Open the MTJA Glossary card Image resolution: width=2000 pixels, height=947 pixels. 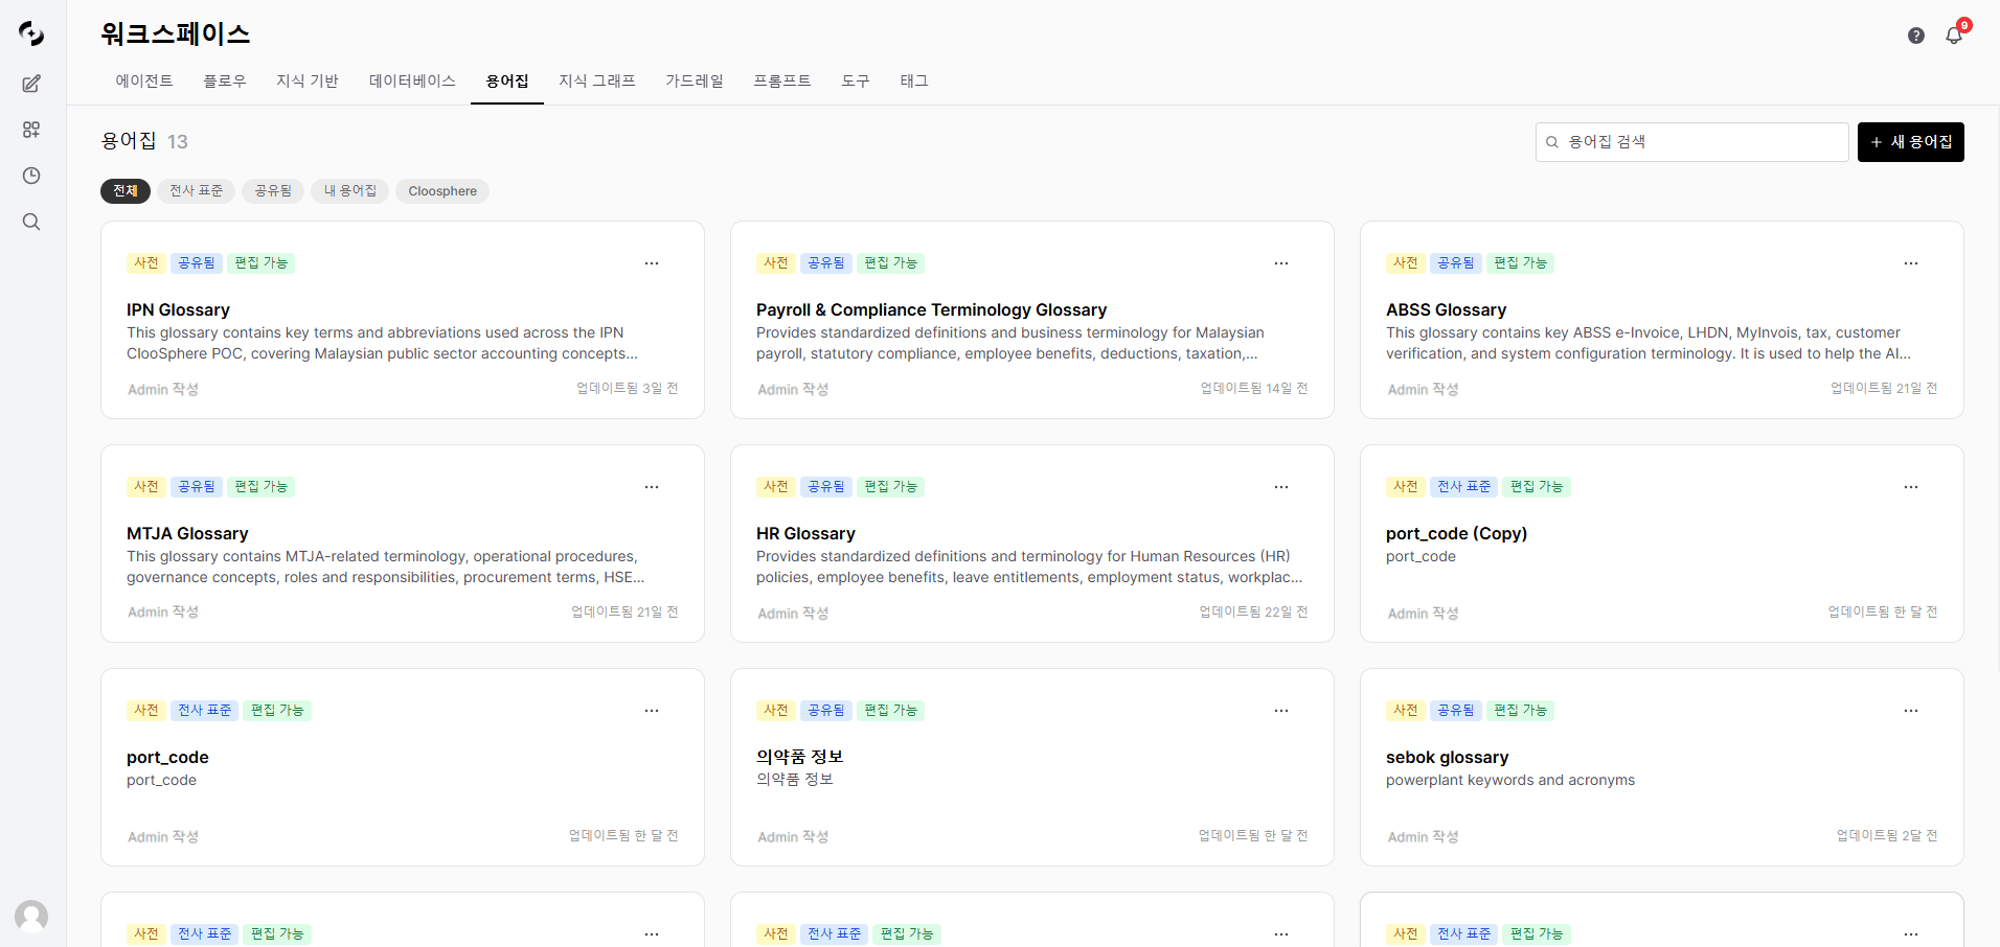[402, 544]
